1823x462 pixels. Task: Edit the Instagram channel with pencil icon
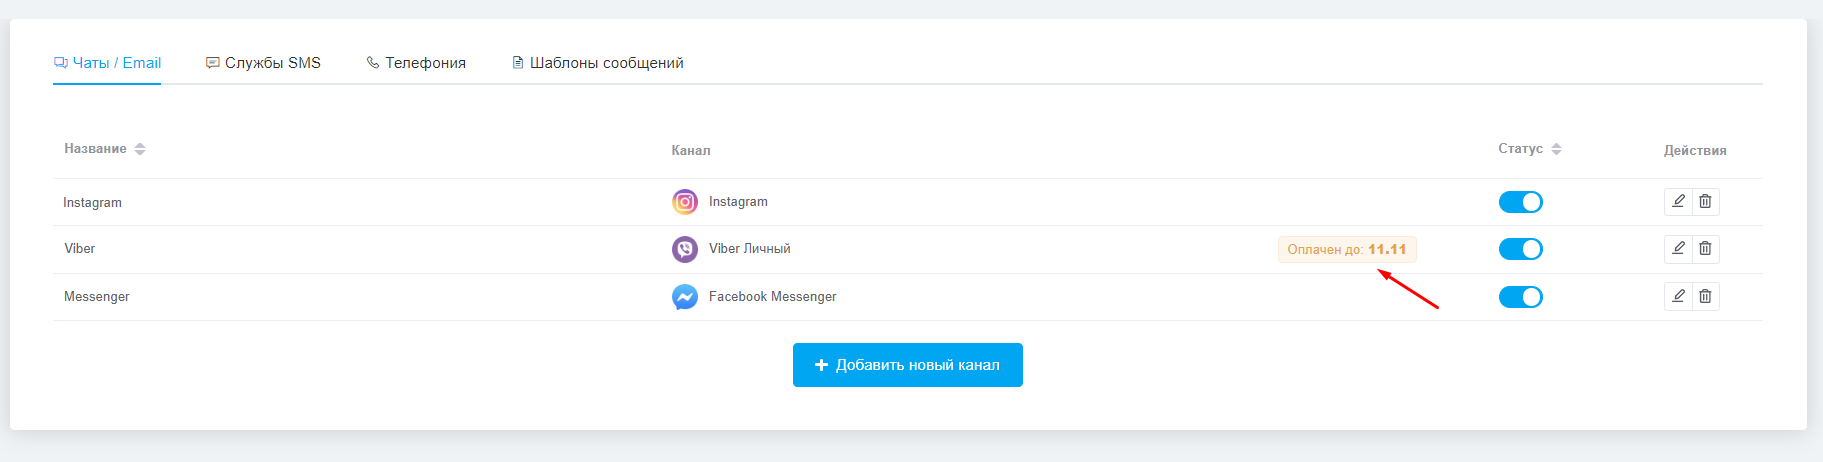coord(1678,201)
